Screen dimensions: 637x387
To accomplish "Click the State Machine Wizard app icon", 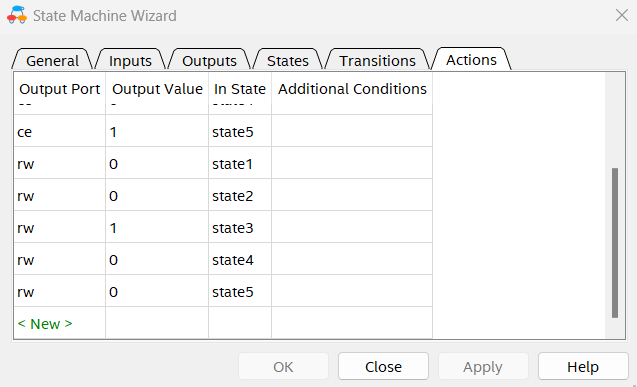I will (17, 15).
